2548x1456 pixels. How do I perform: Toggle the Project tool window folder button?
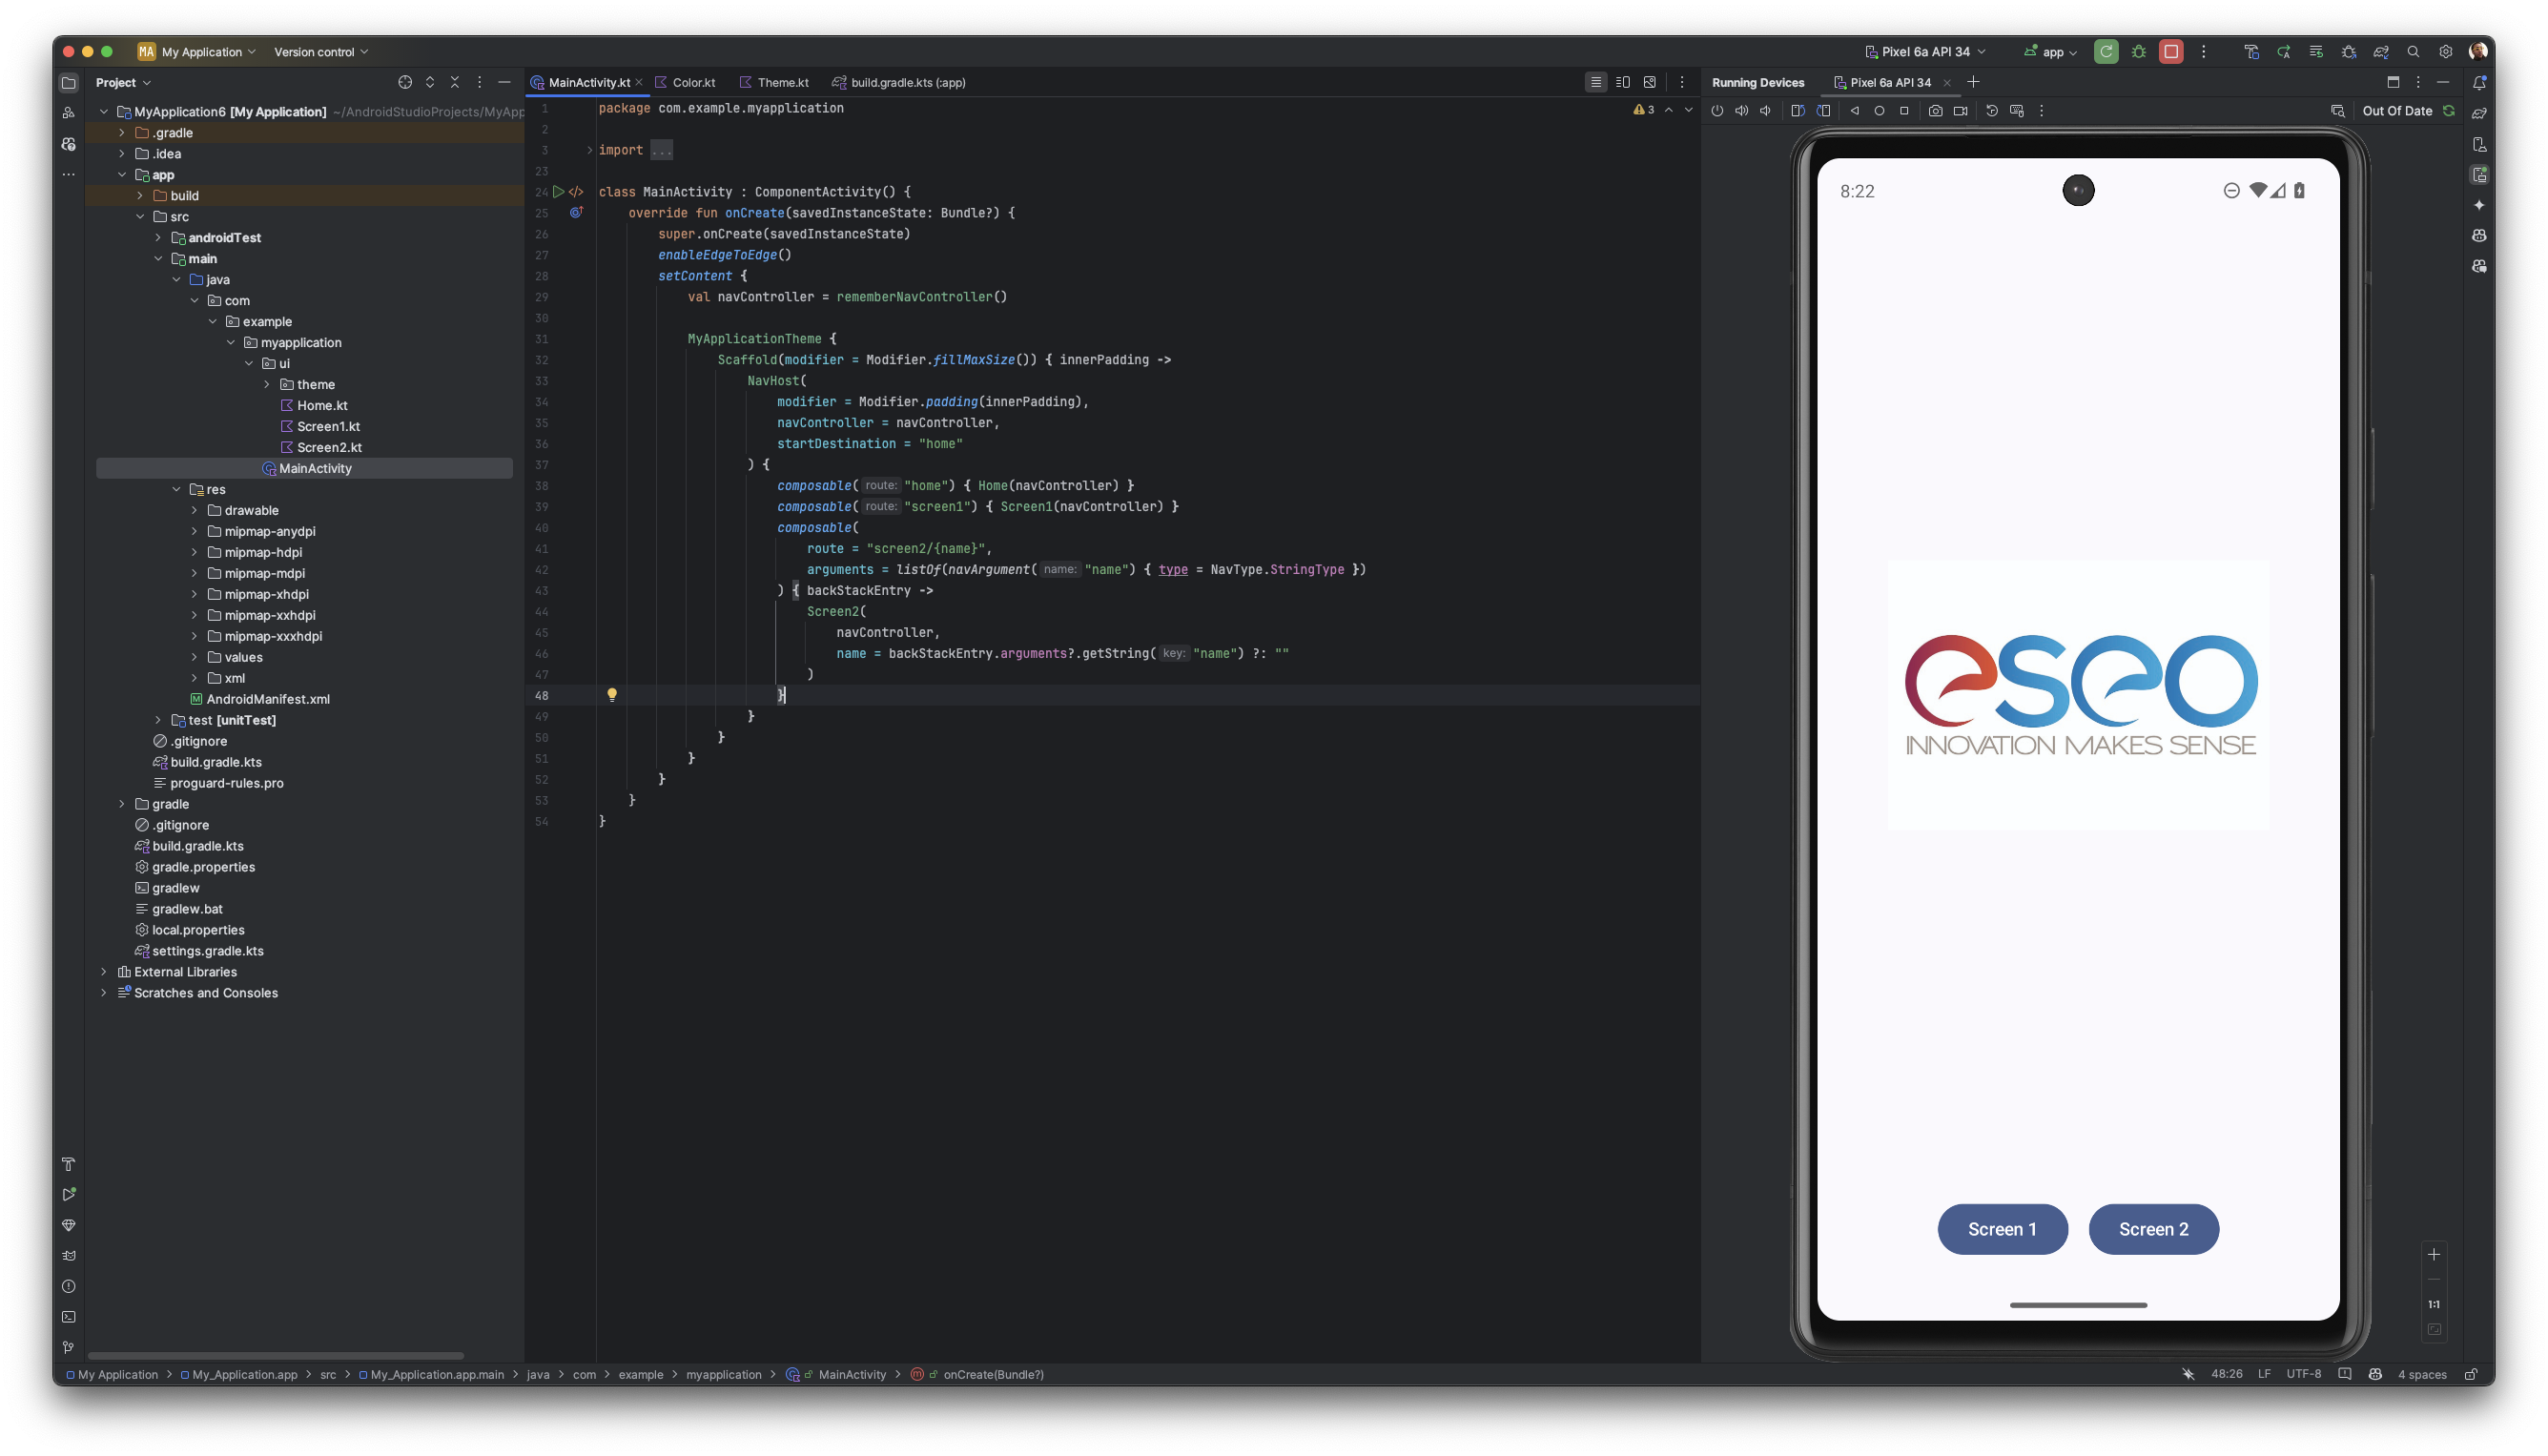click(x=68, y=82)
